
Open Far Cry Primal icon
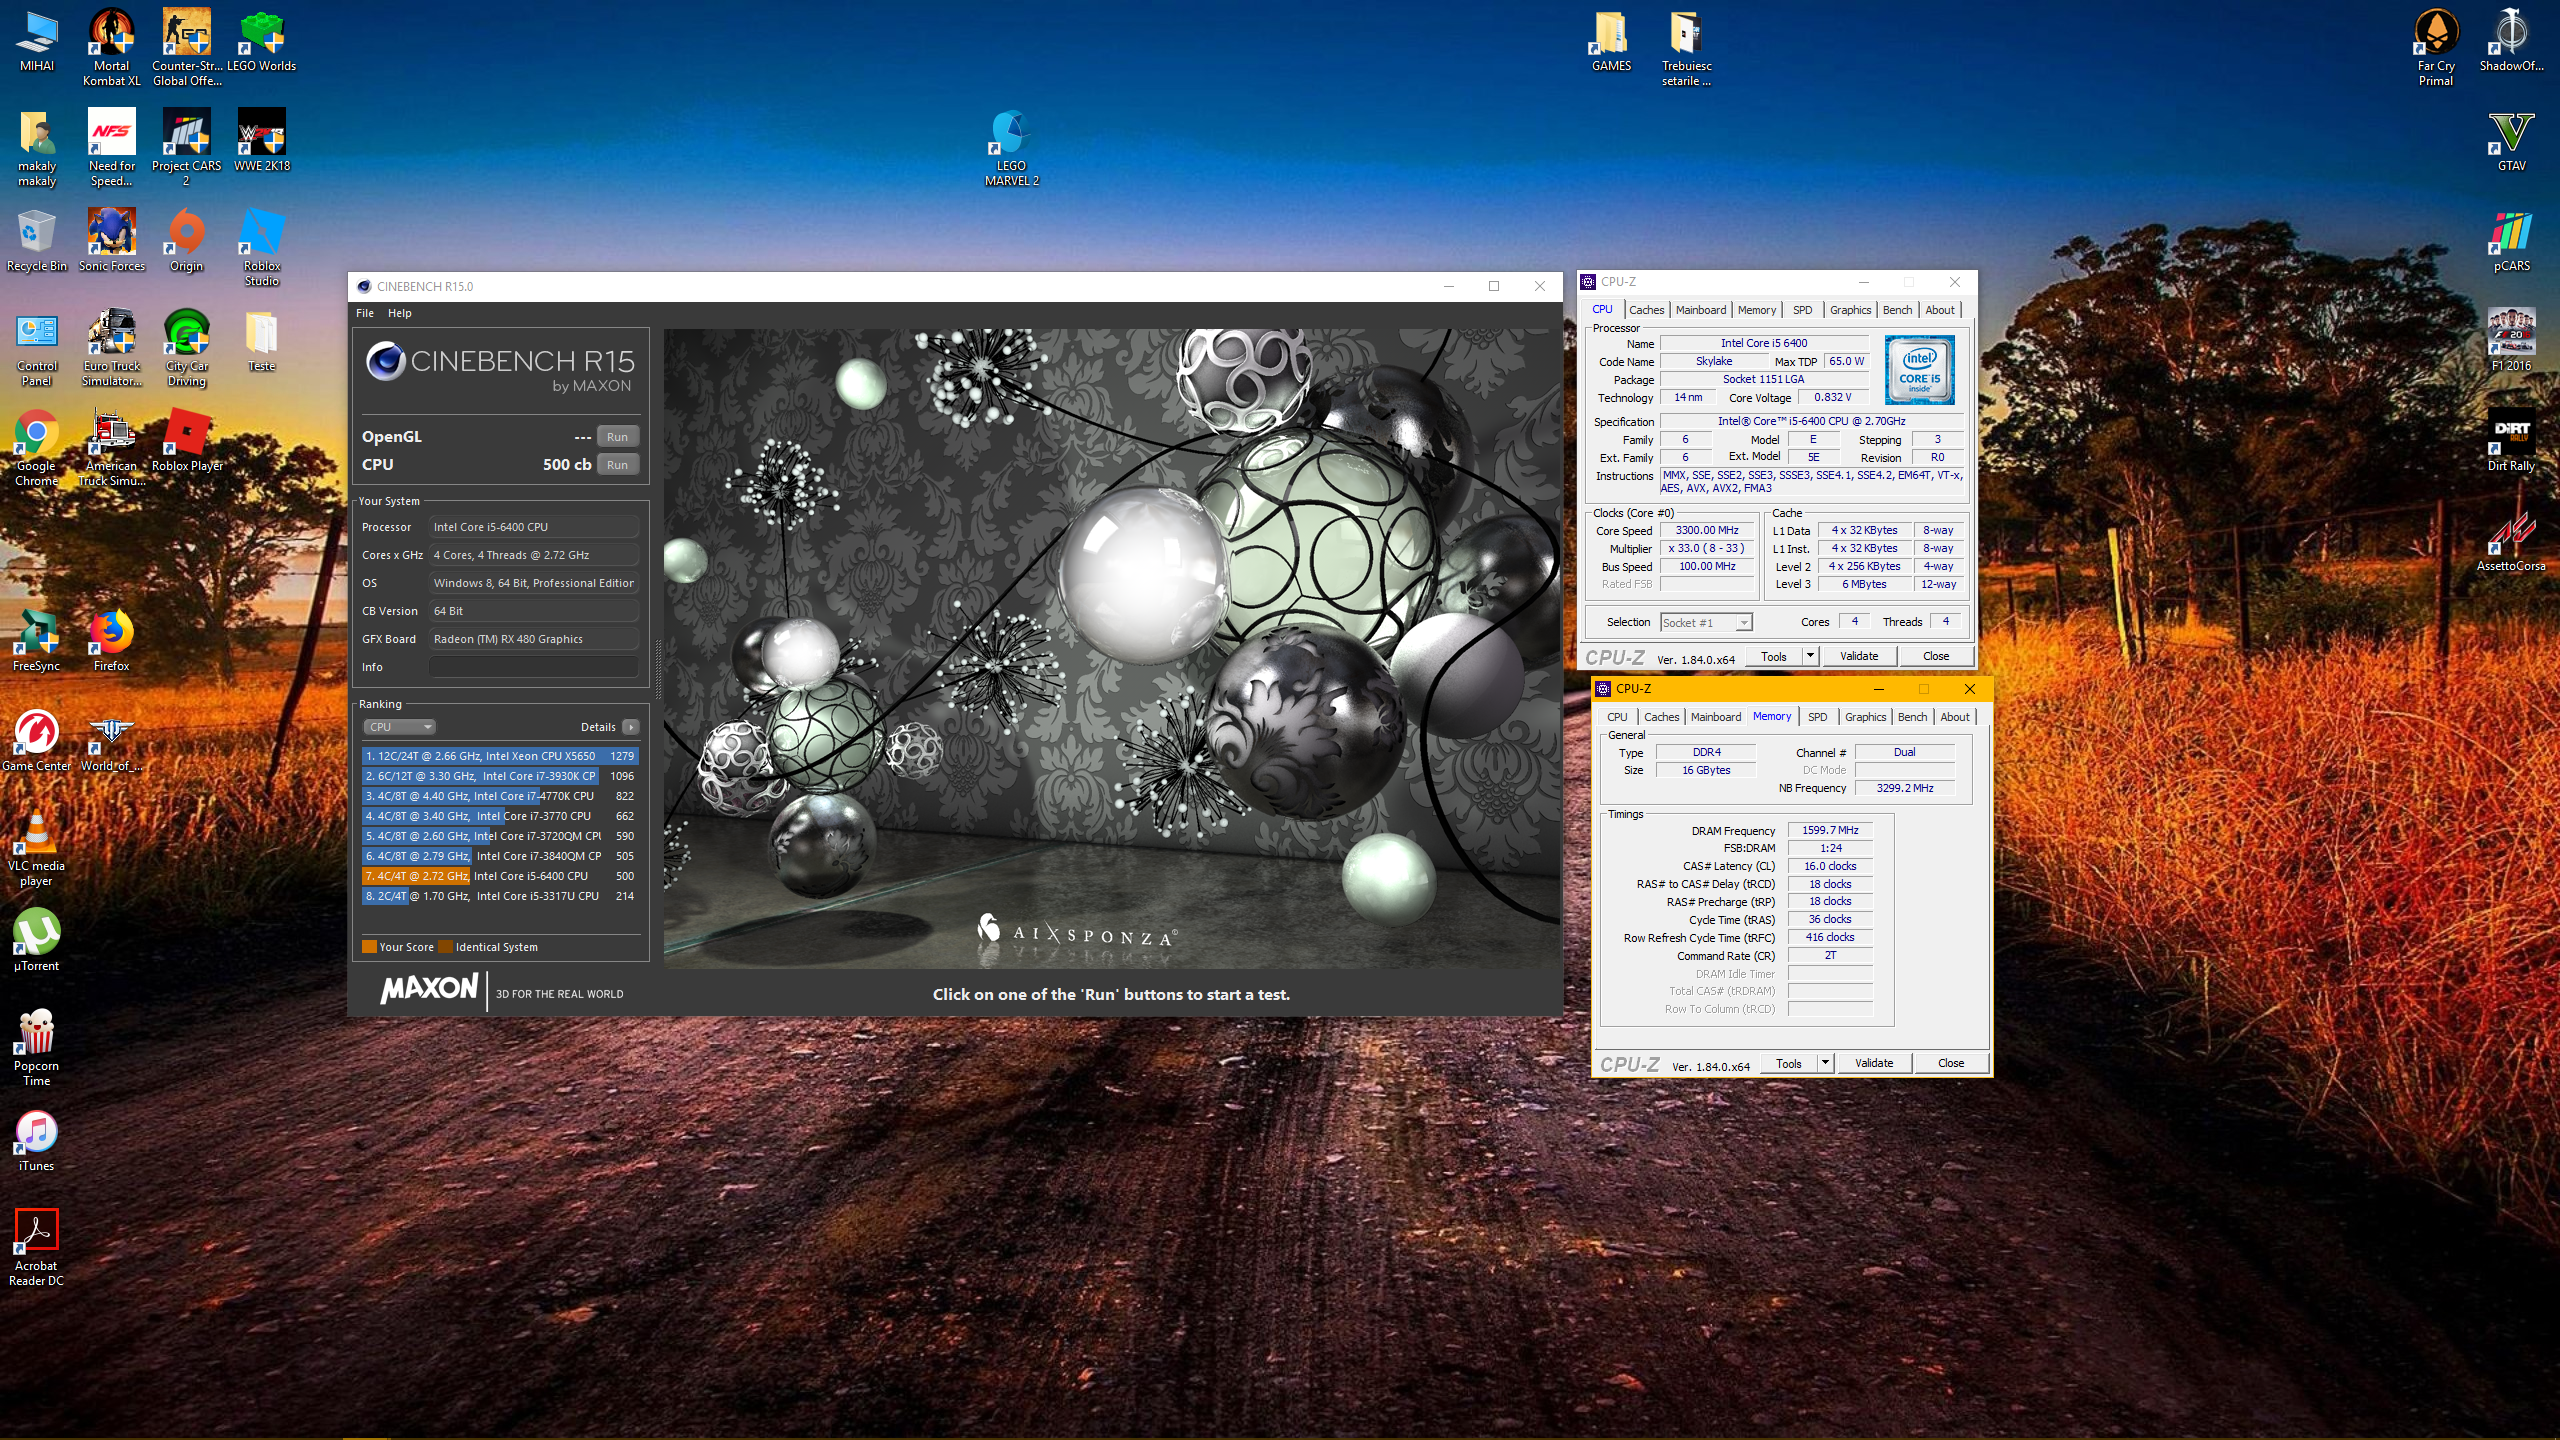[x=2436, y=47]
